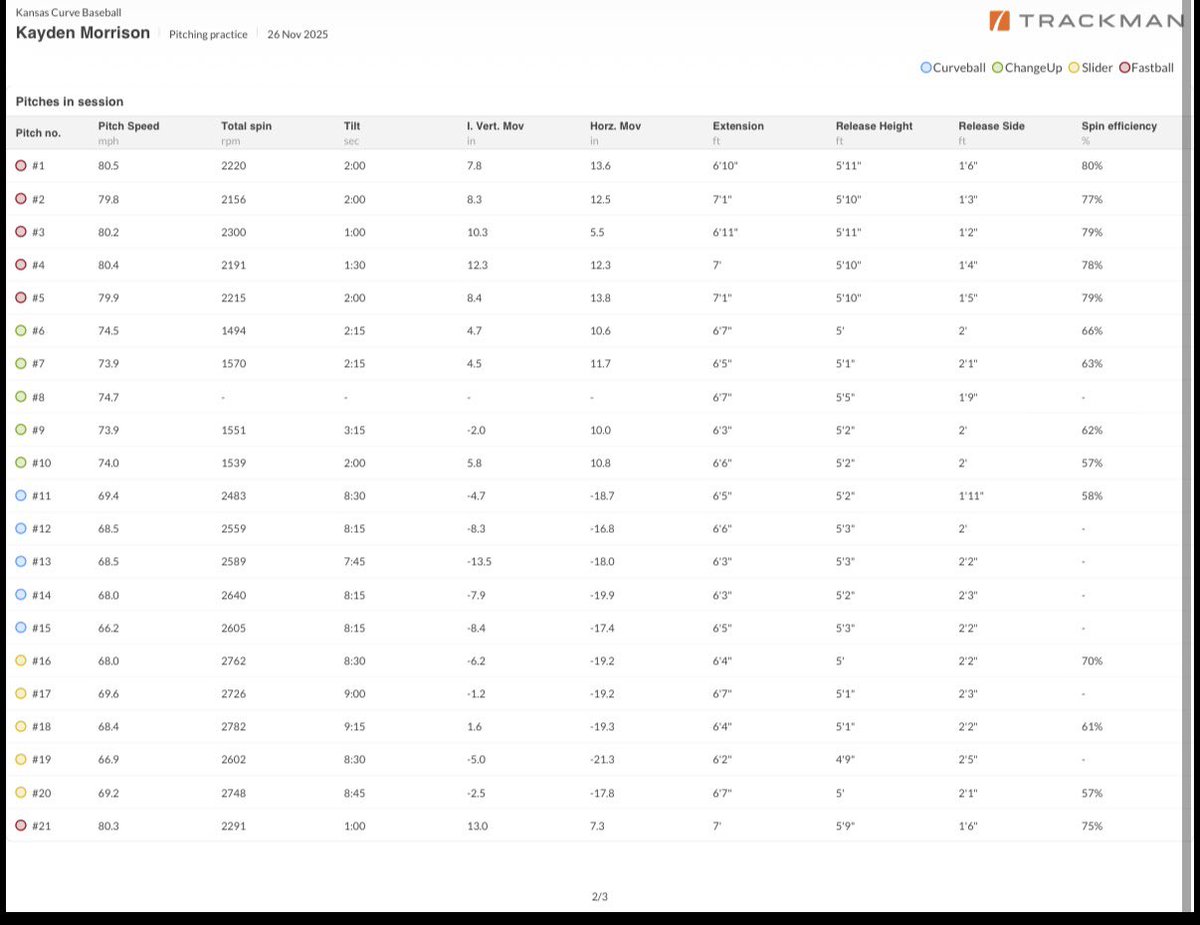
Task: Click release height value 4'9"
Action: point(847,760)
